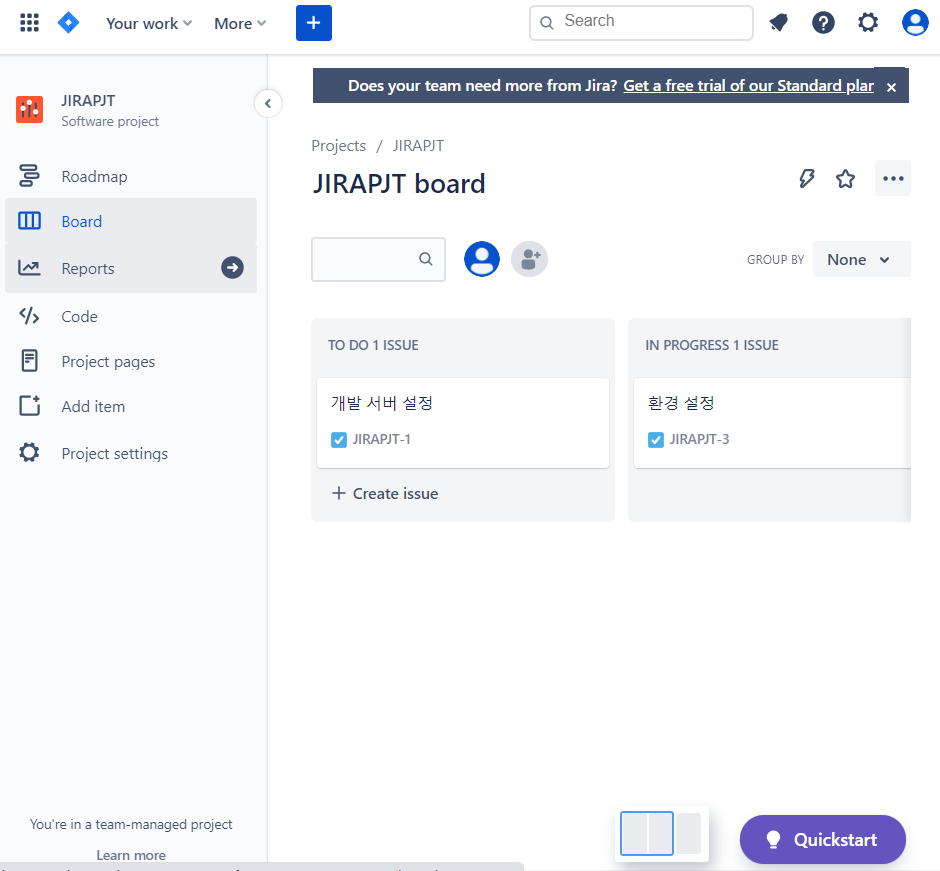Click the board search input field
This screenshot has height=871, width=940.
(x=378, y=259)
